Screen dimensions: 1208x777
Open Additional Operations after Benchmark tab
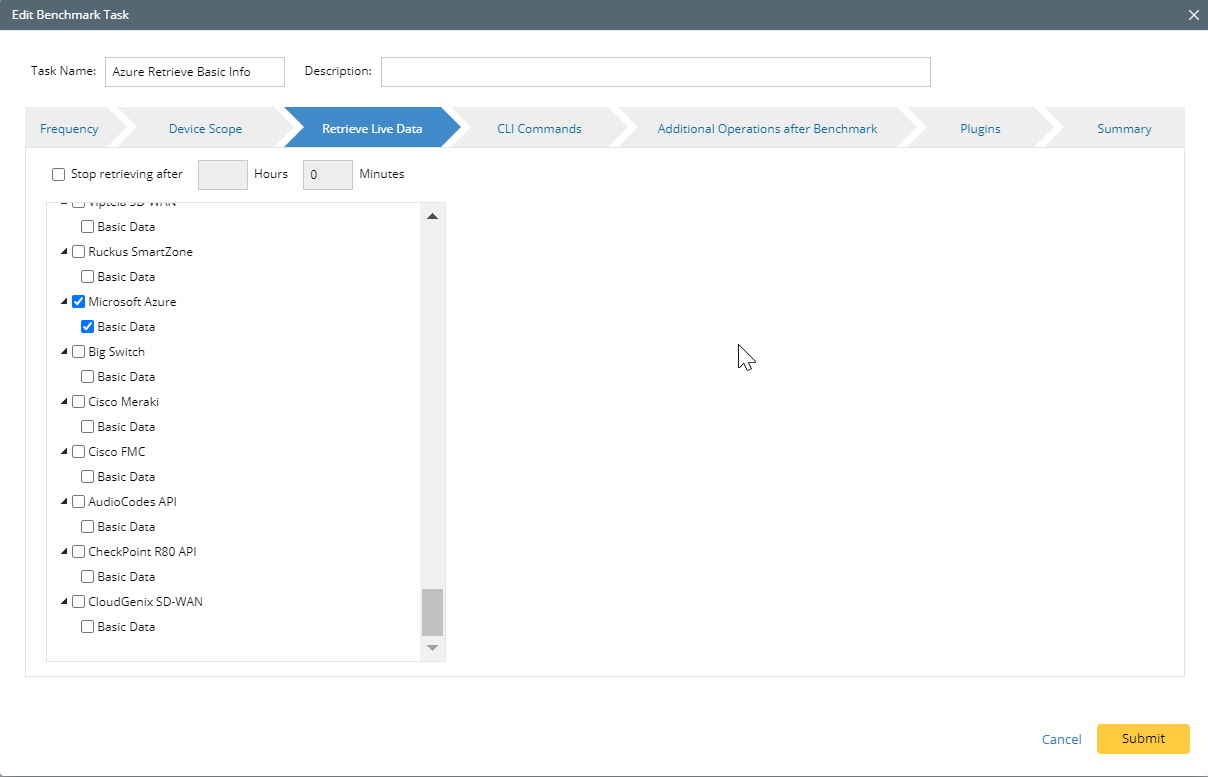pos(766,128)
